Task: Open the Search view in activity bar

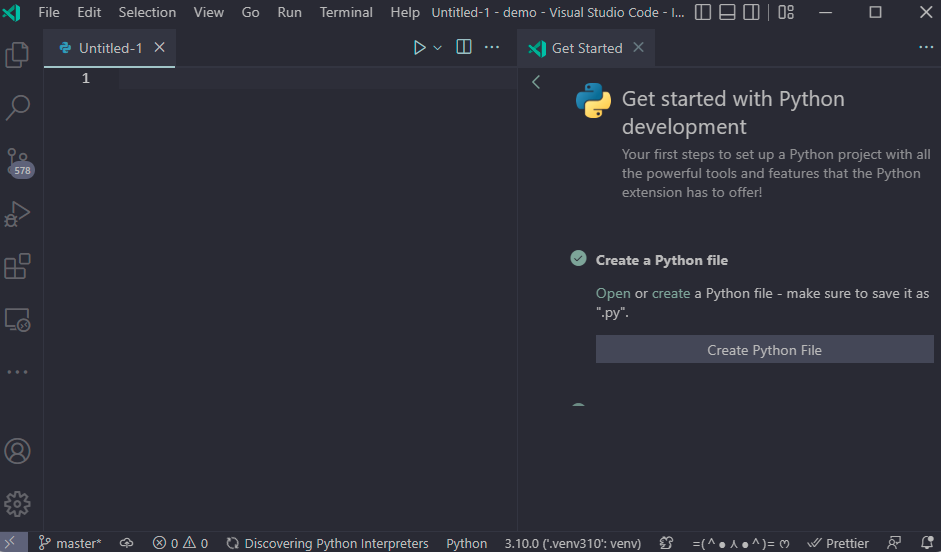Action: coord(17,108)
